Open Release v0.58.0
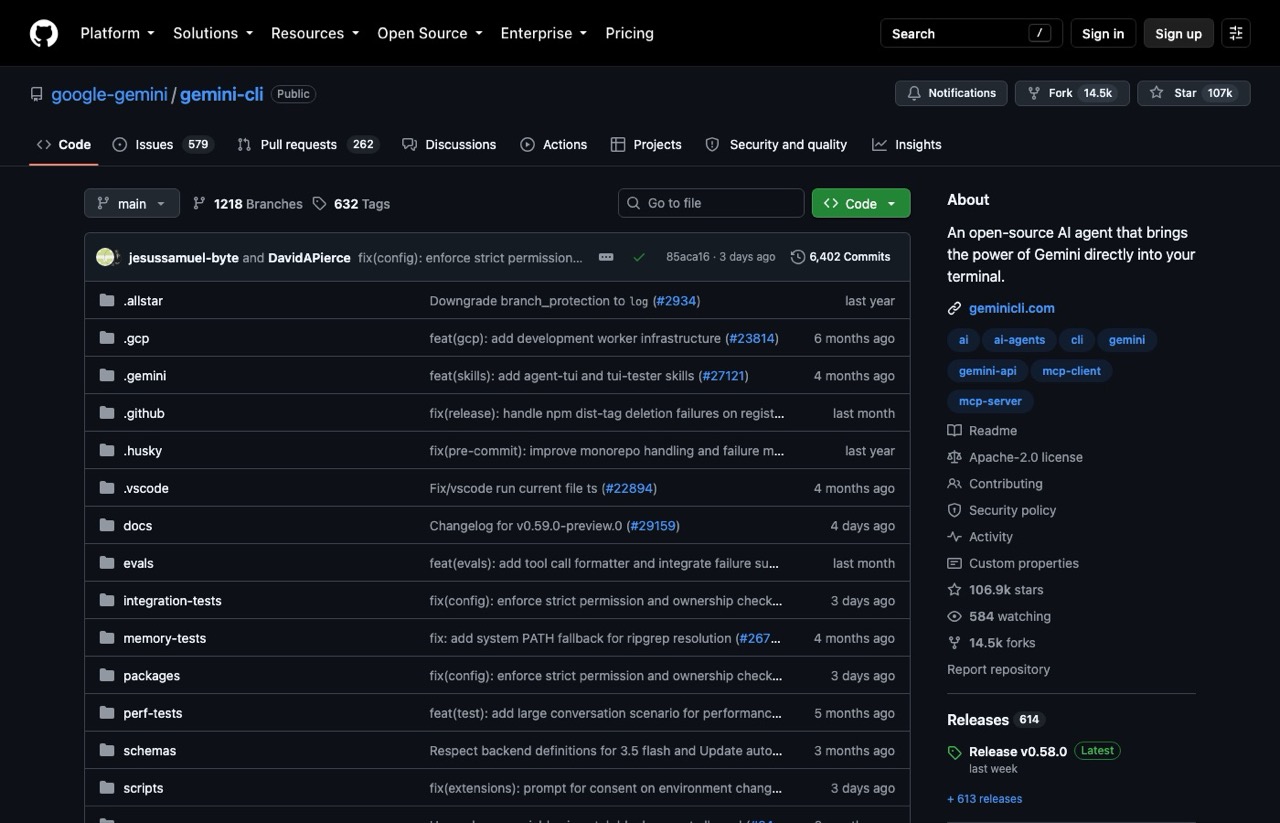Viewport: 1280px width, 823px height. click(x=1018, y=751)
